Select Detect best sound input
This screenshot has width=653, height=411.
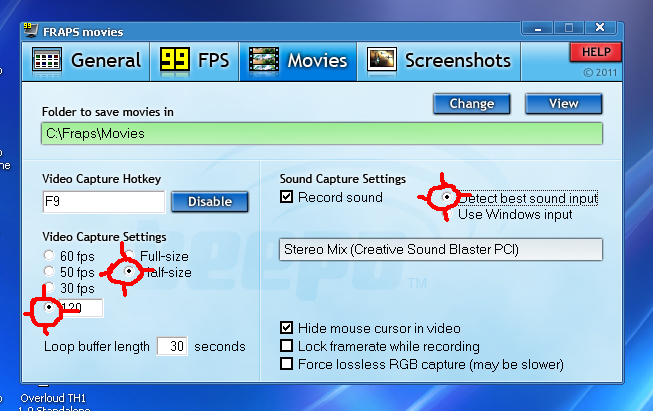click(447, 197)
